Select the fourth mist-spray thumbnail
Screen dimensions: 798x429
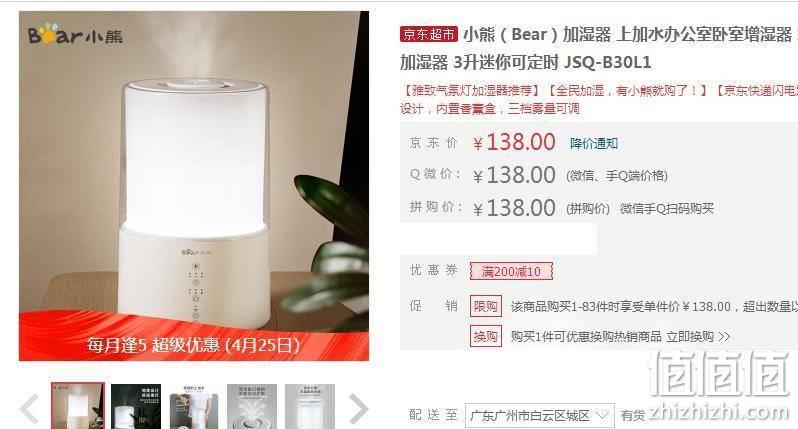point(252,406)
